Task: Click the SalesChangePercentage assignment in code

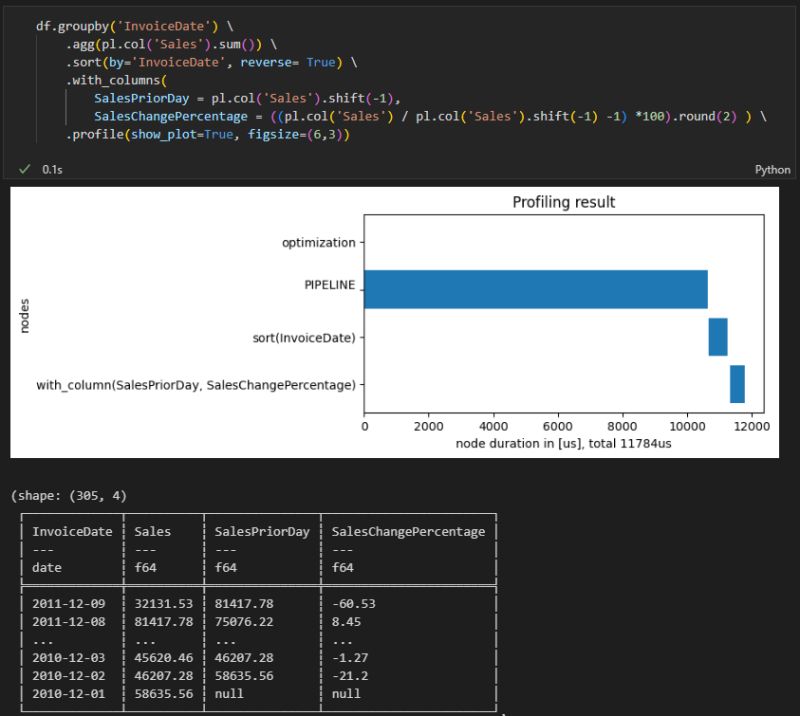Action: pos(430,116)
